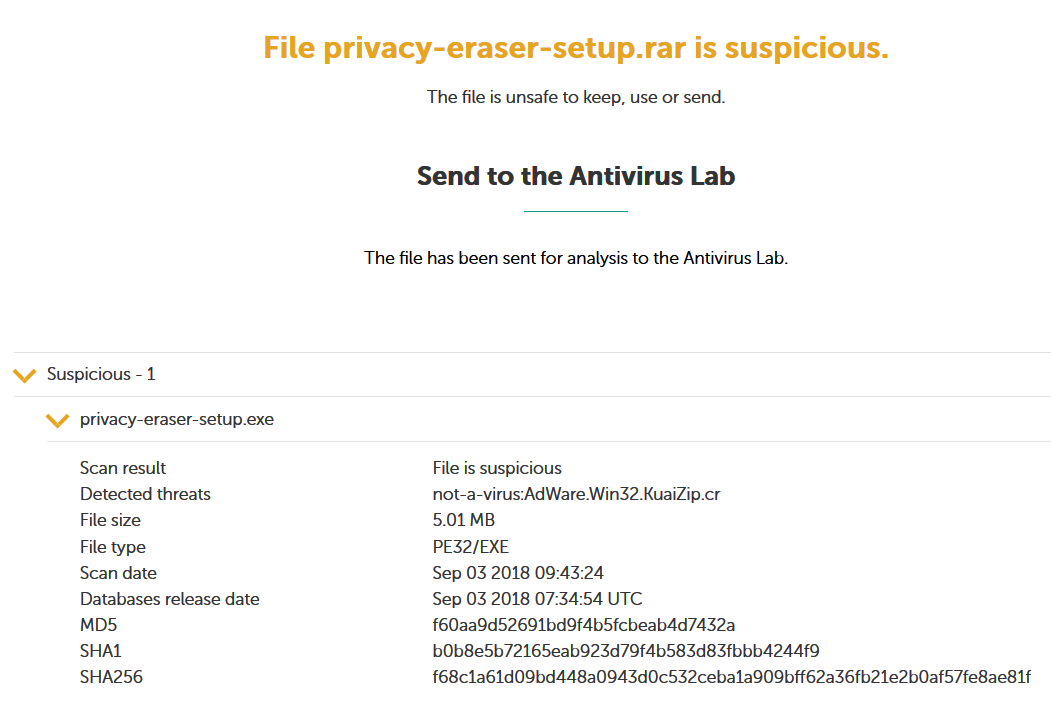
Task: Click the "Detected threats" row label
Action: point(145,494)
